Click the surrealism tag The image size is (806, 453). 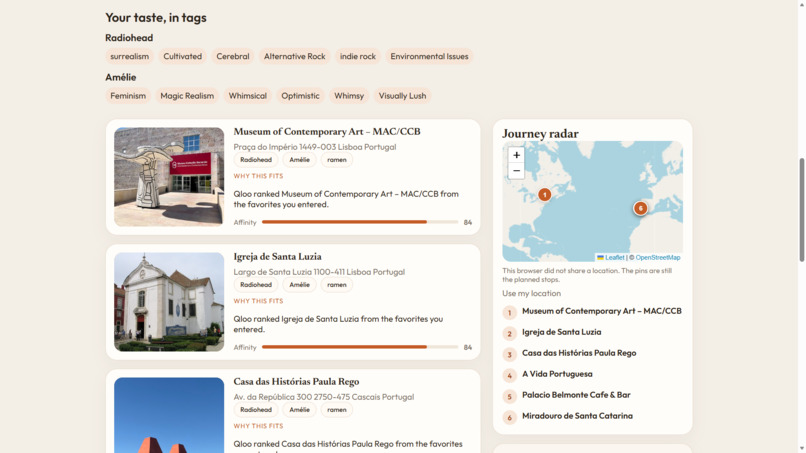tap(130, 57)
